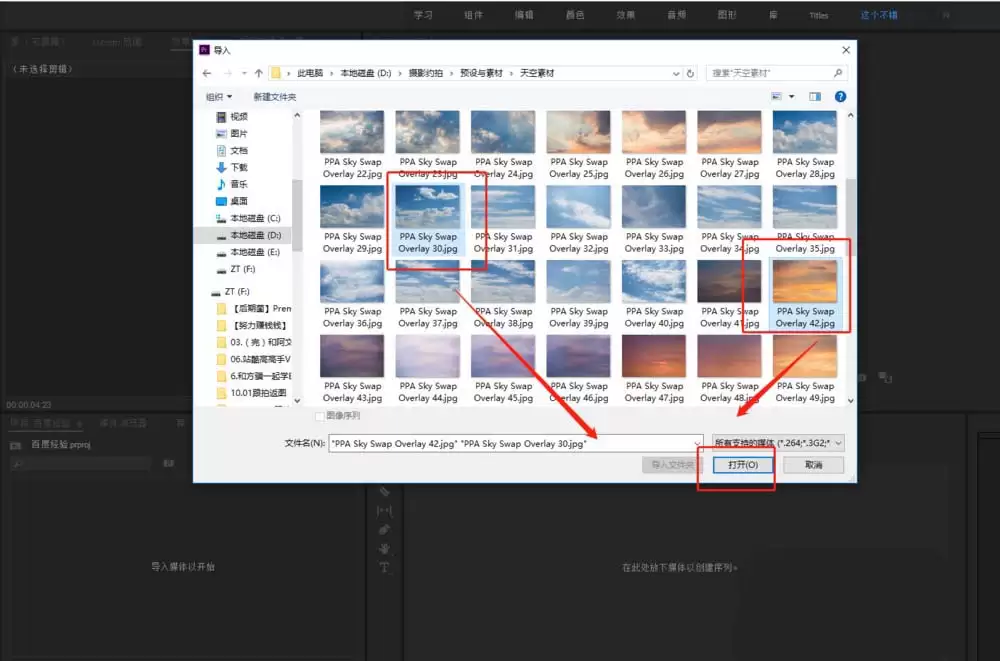Viewport: 1000px width, 661px height.
Task: Select 本地磁盘 (C:) in sidebar
Action: tap(247, 218)
